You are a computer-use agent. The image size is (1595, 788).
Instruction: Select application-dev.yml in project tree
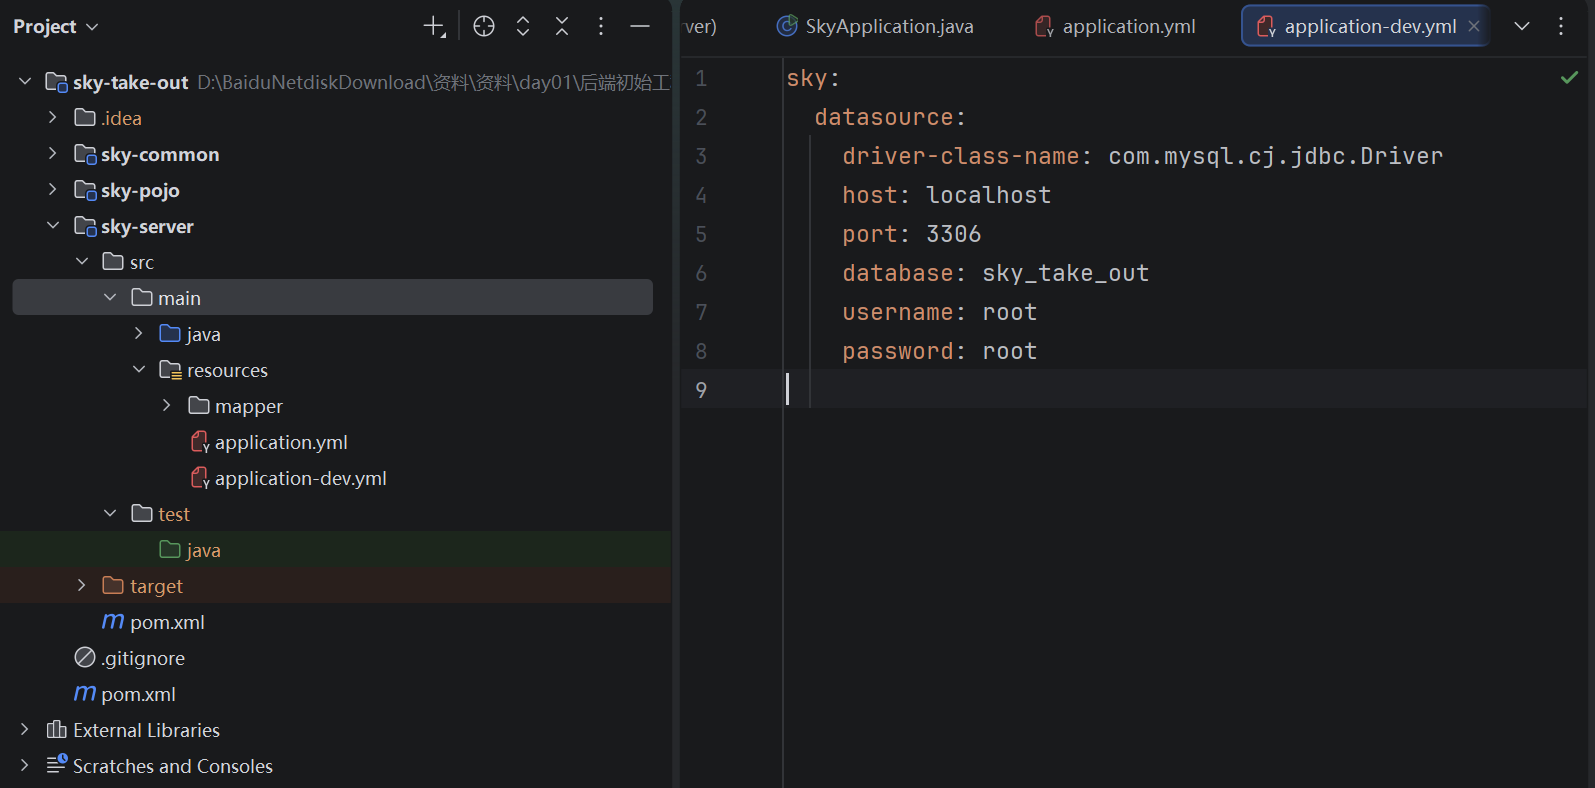tap(300, 478)
